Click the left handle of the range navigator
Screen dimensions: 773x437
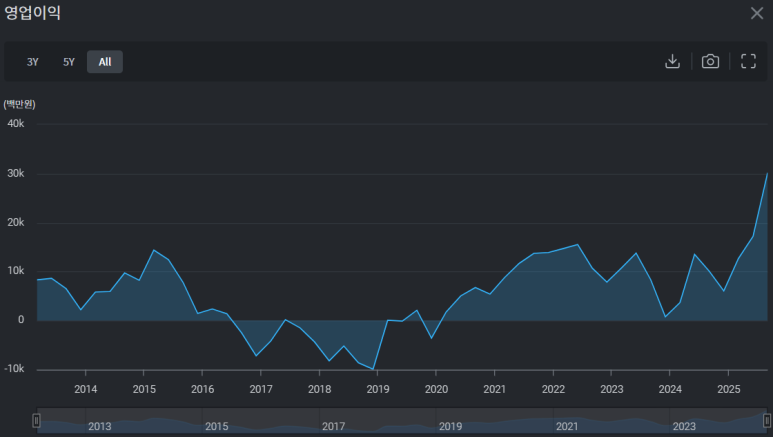[36, 421]
